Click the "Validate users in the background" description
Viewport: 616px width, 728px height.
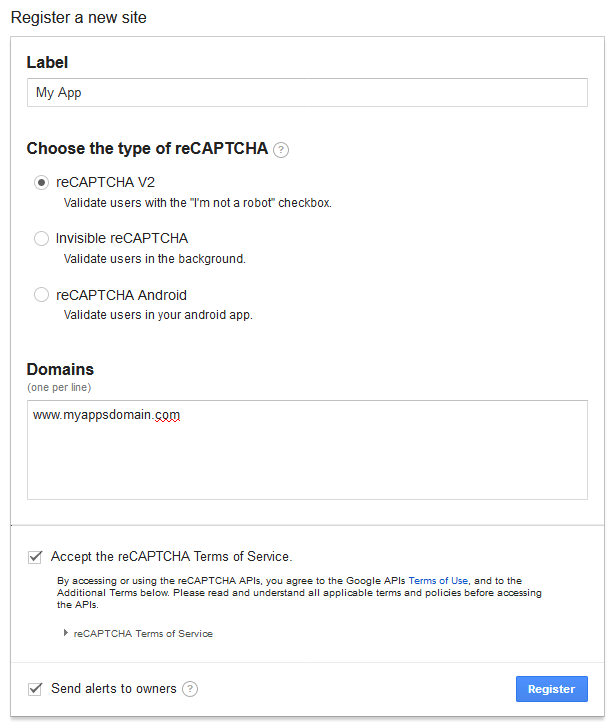tap(154, 259)
